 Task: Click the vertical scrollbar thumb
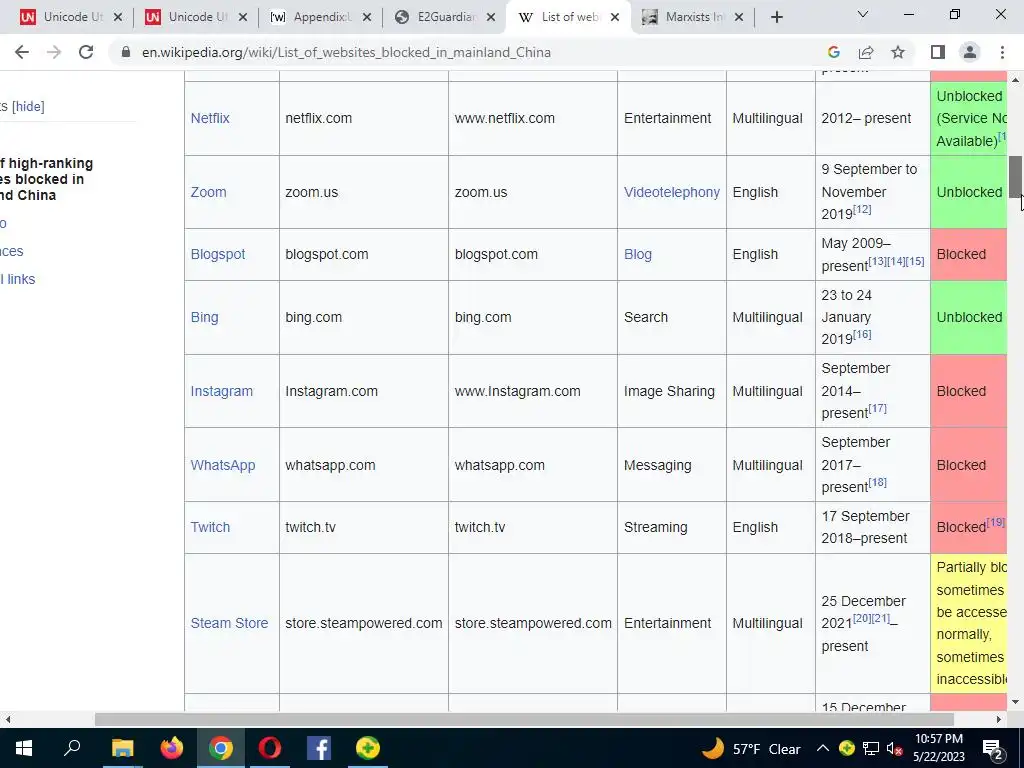click(x=1015, y=176)
